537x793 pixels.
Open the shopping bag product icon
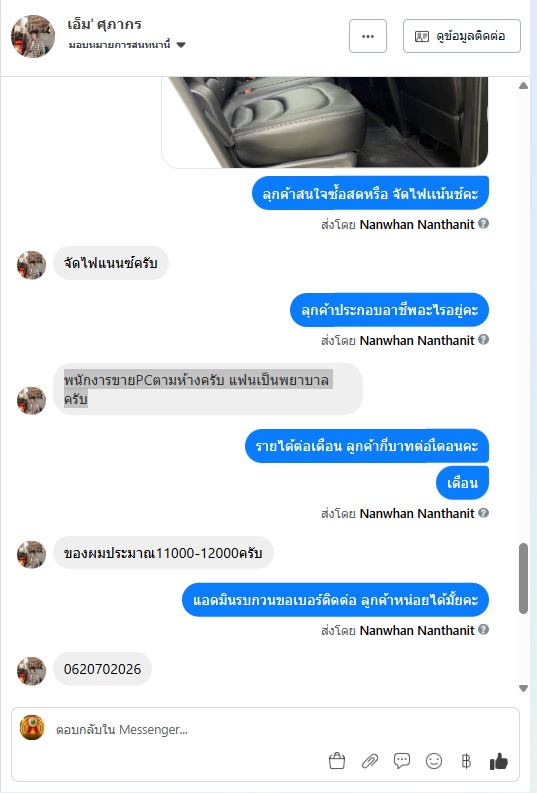[337, 761]
